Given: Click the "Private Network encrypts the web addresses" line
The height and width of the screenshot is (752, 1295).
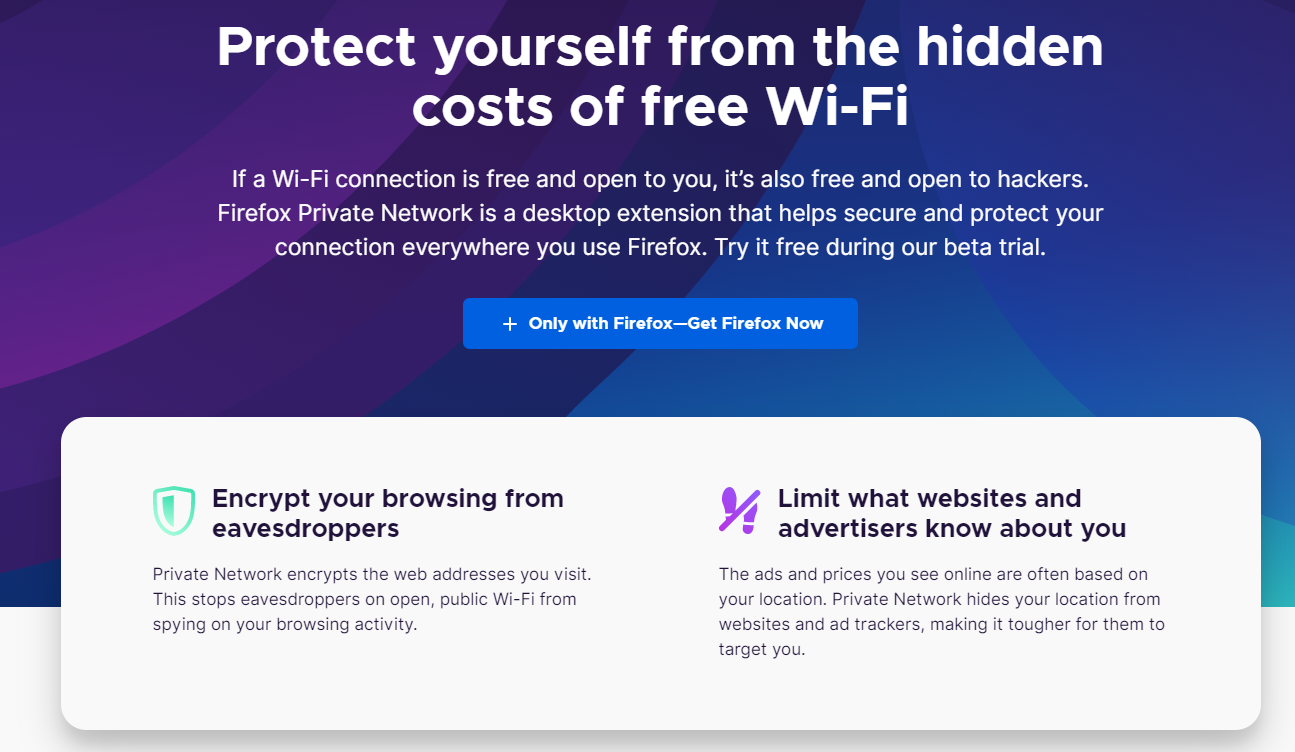Looking at the screenshot, I should pyautogui.click(x=372, y=575).
